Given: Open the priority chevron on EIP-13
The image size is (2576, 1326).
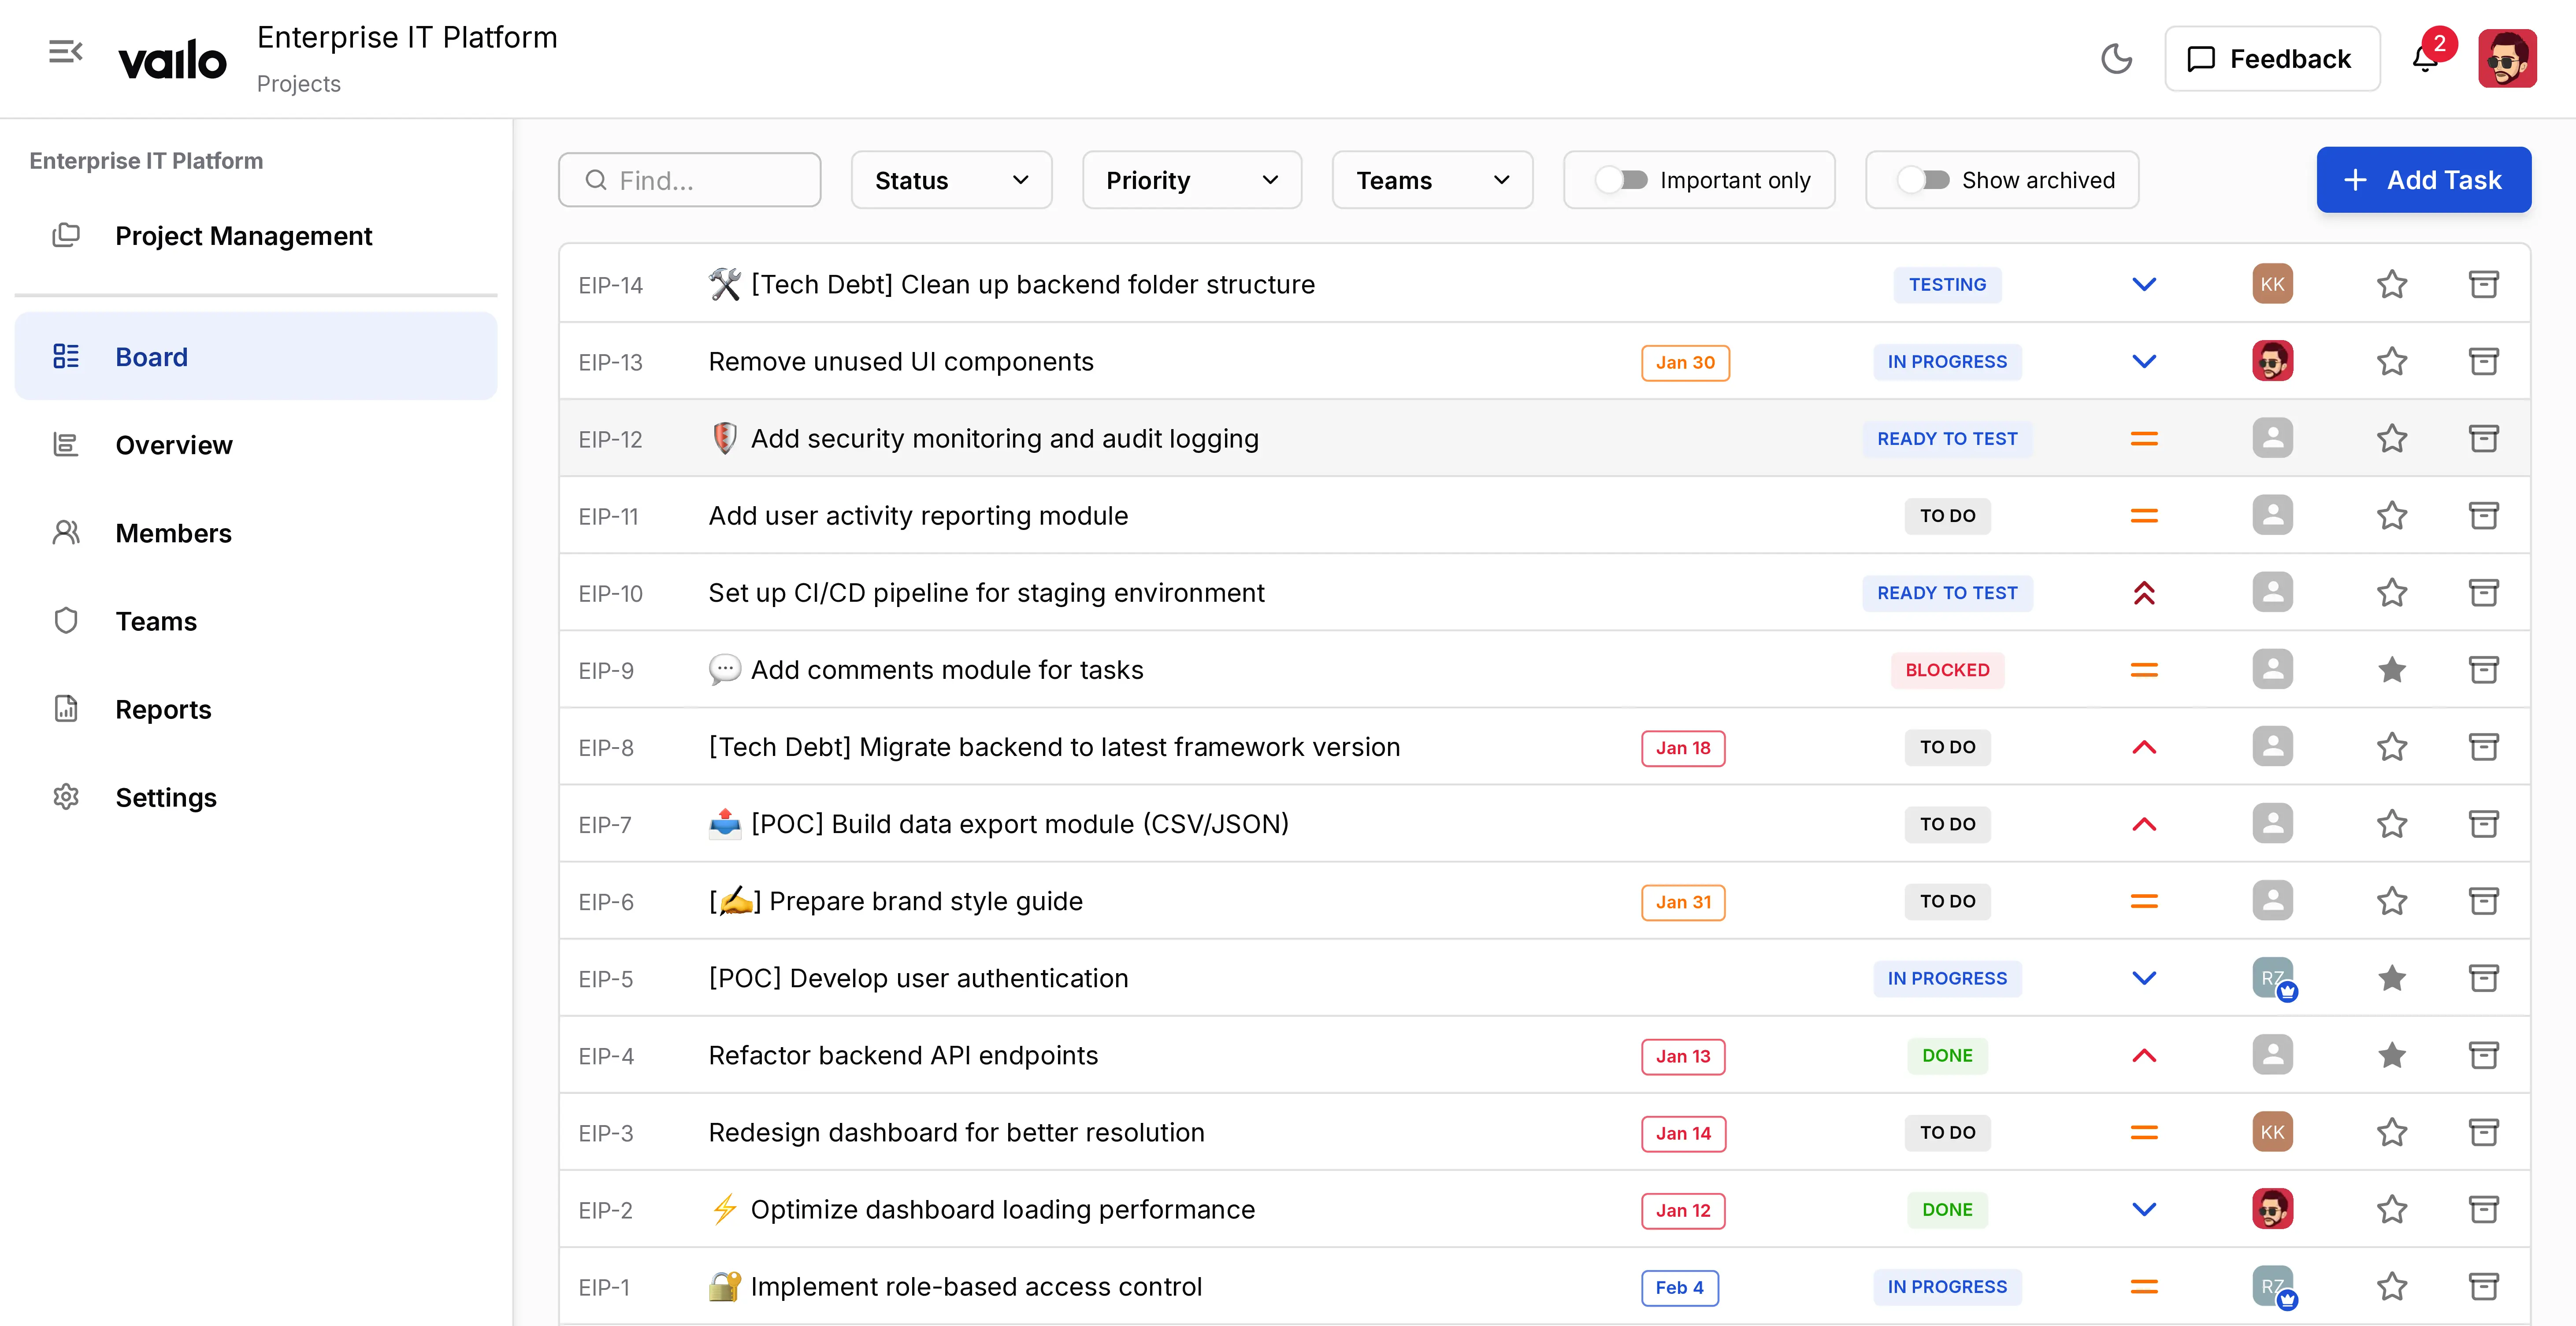Looking at the screenshot, I should point(2144,361).
